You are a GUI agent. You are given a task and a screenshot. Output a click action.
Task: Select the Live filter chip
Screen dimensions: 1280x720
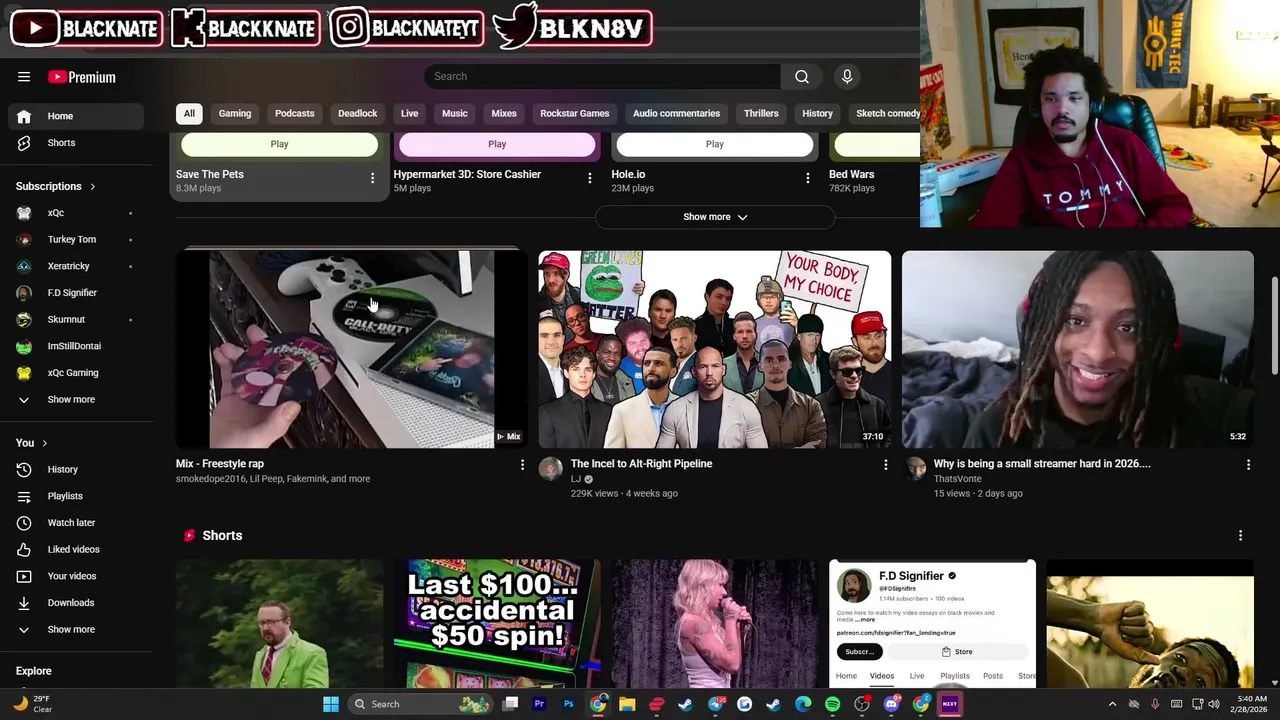[x=410, y=114]
